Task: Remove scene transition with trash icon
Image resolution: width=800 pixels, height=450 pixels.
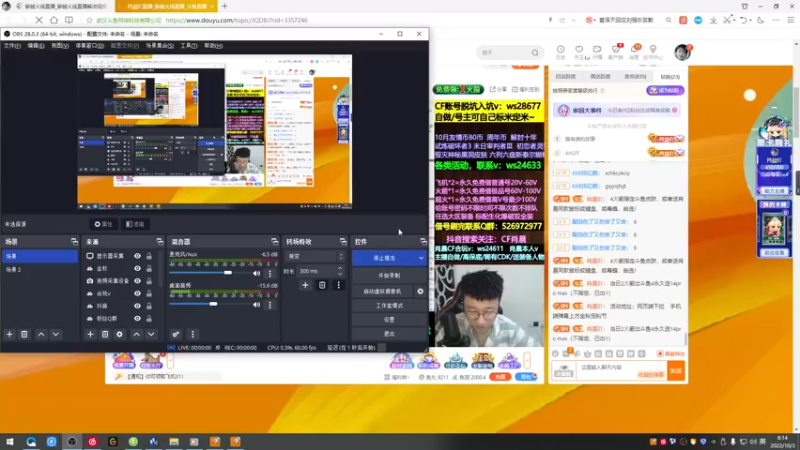Action: (x=322, y=285)
